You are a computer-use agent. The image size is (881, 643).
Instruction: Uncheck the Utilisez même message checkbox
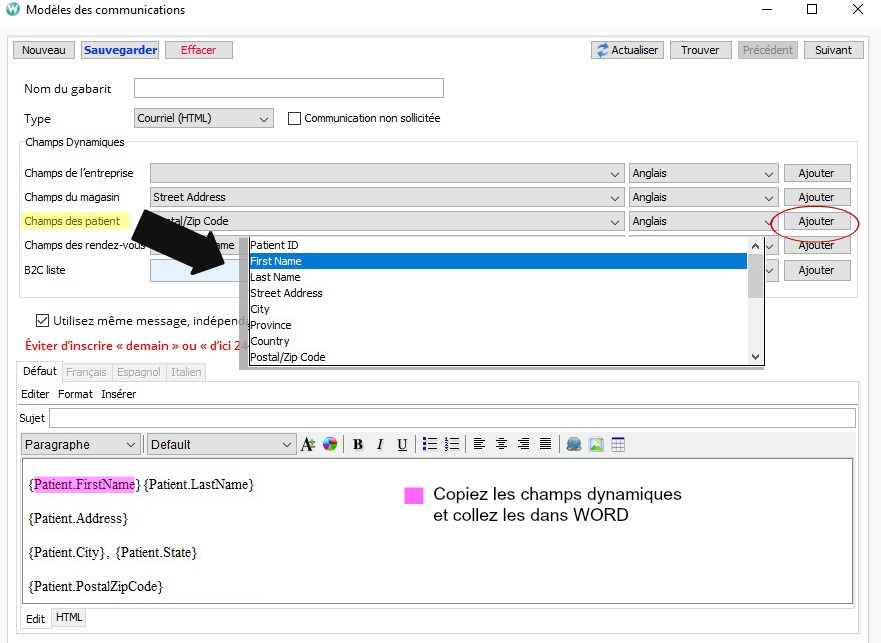(x=42, y=321)
